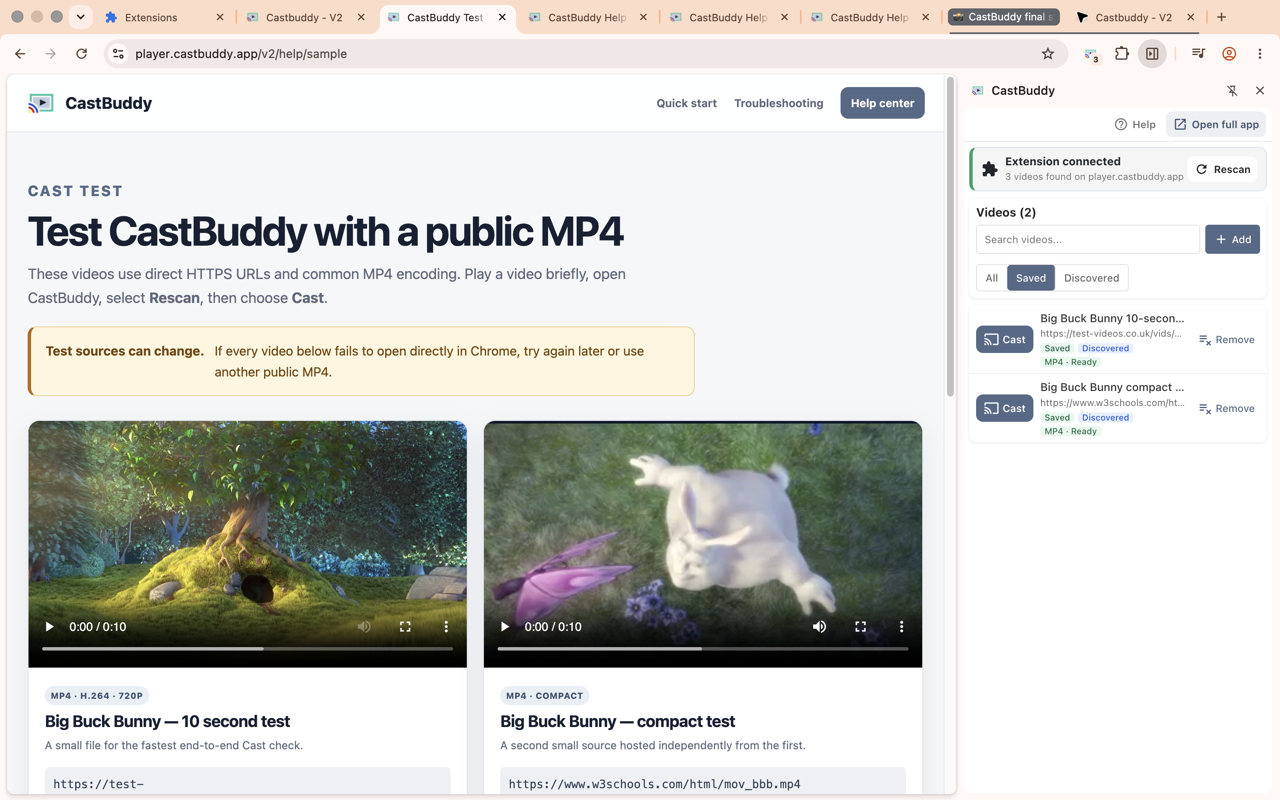Open the Chrome extensions puzzle menu

[x=1122, y=54]
